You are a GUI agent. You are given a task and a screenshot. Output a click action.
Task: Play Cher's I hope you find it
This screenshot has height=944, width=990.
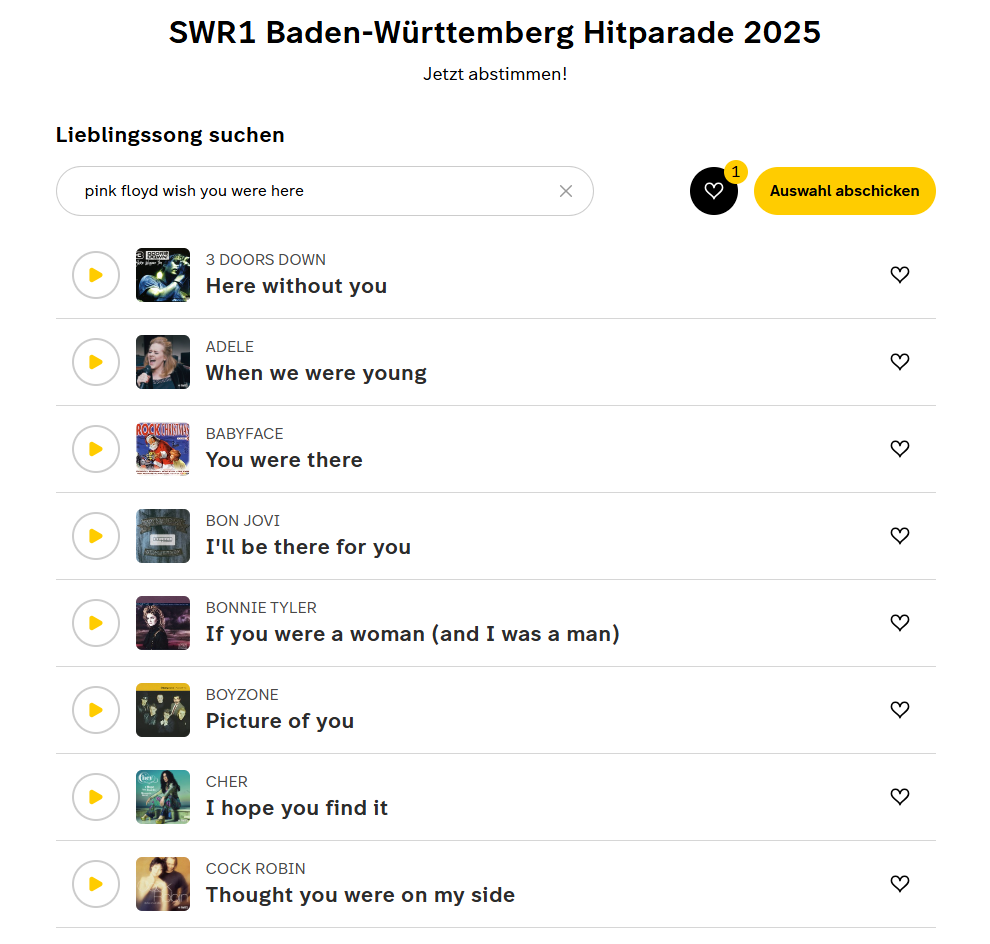click(x=96, y=797)
